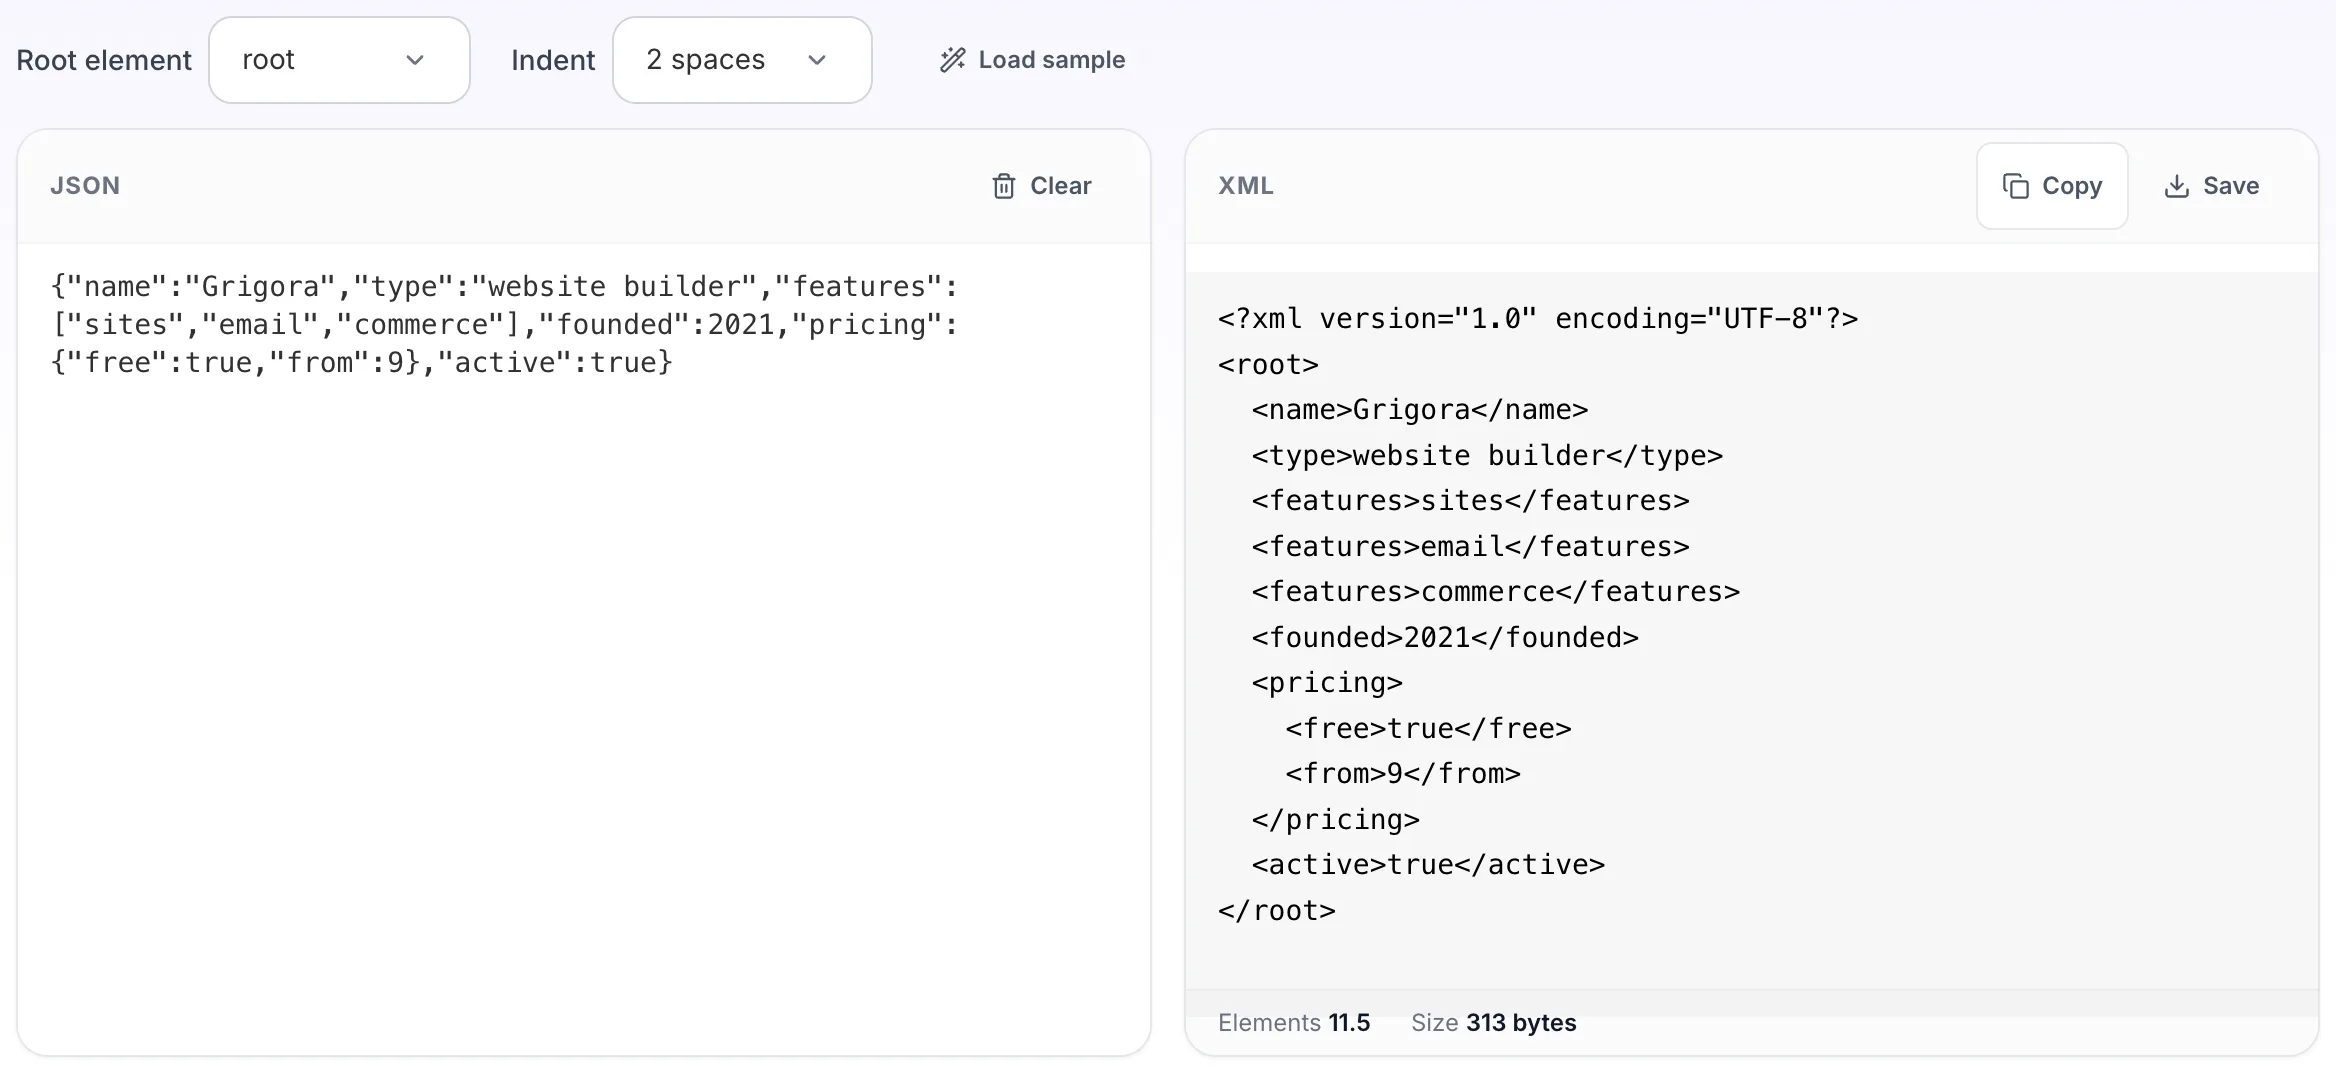Screen dimensions: 2336x1074
Task: Click the <founded>2021</founded> line
Action: [x=1445, y=638]
